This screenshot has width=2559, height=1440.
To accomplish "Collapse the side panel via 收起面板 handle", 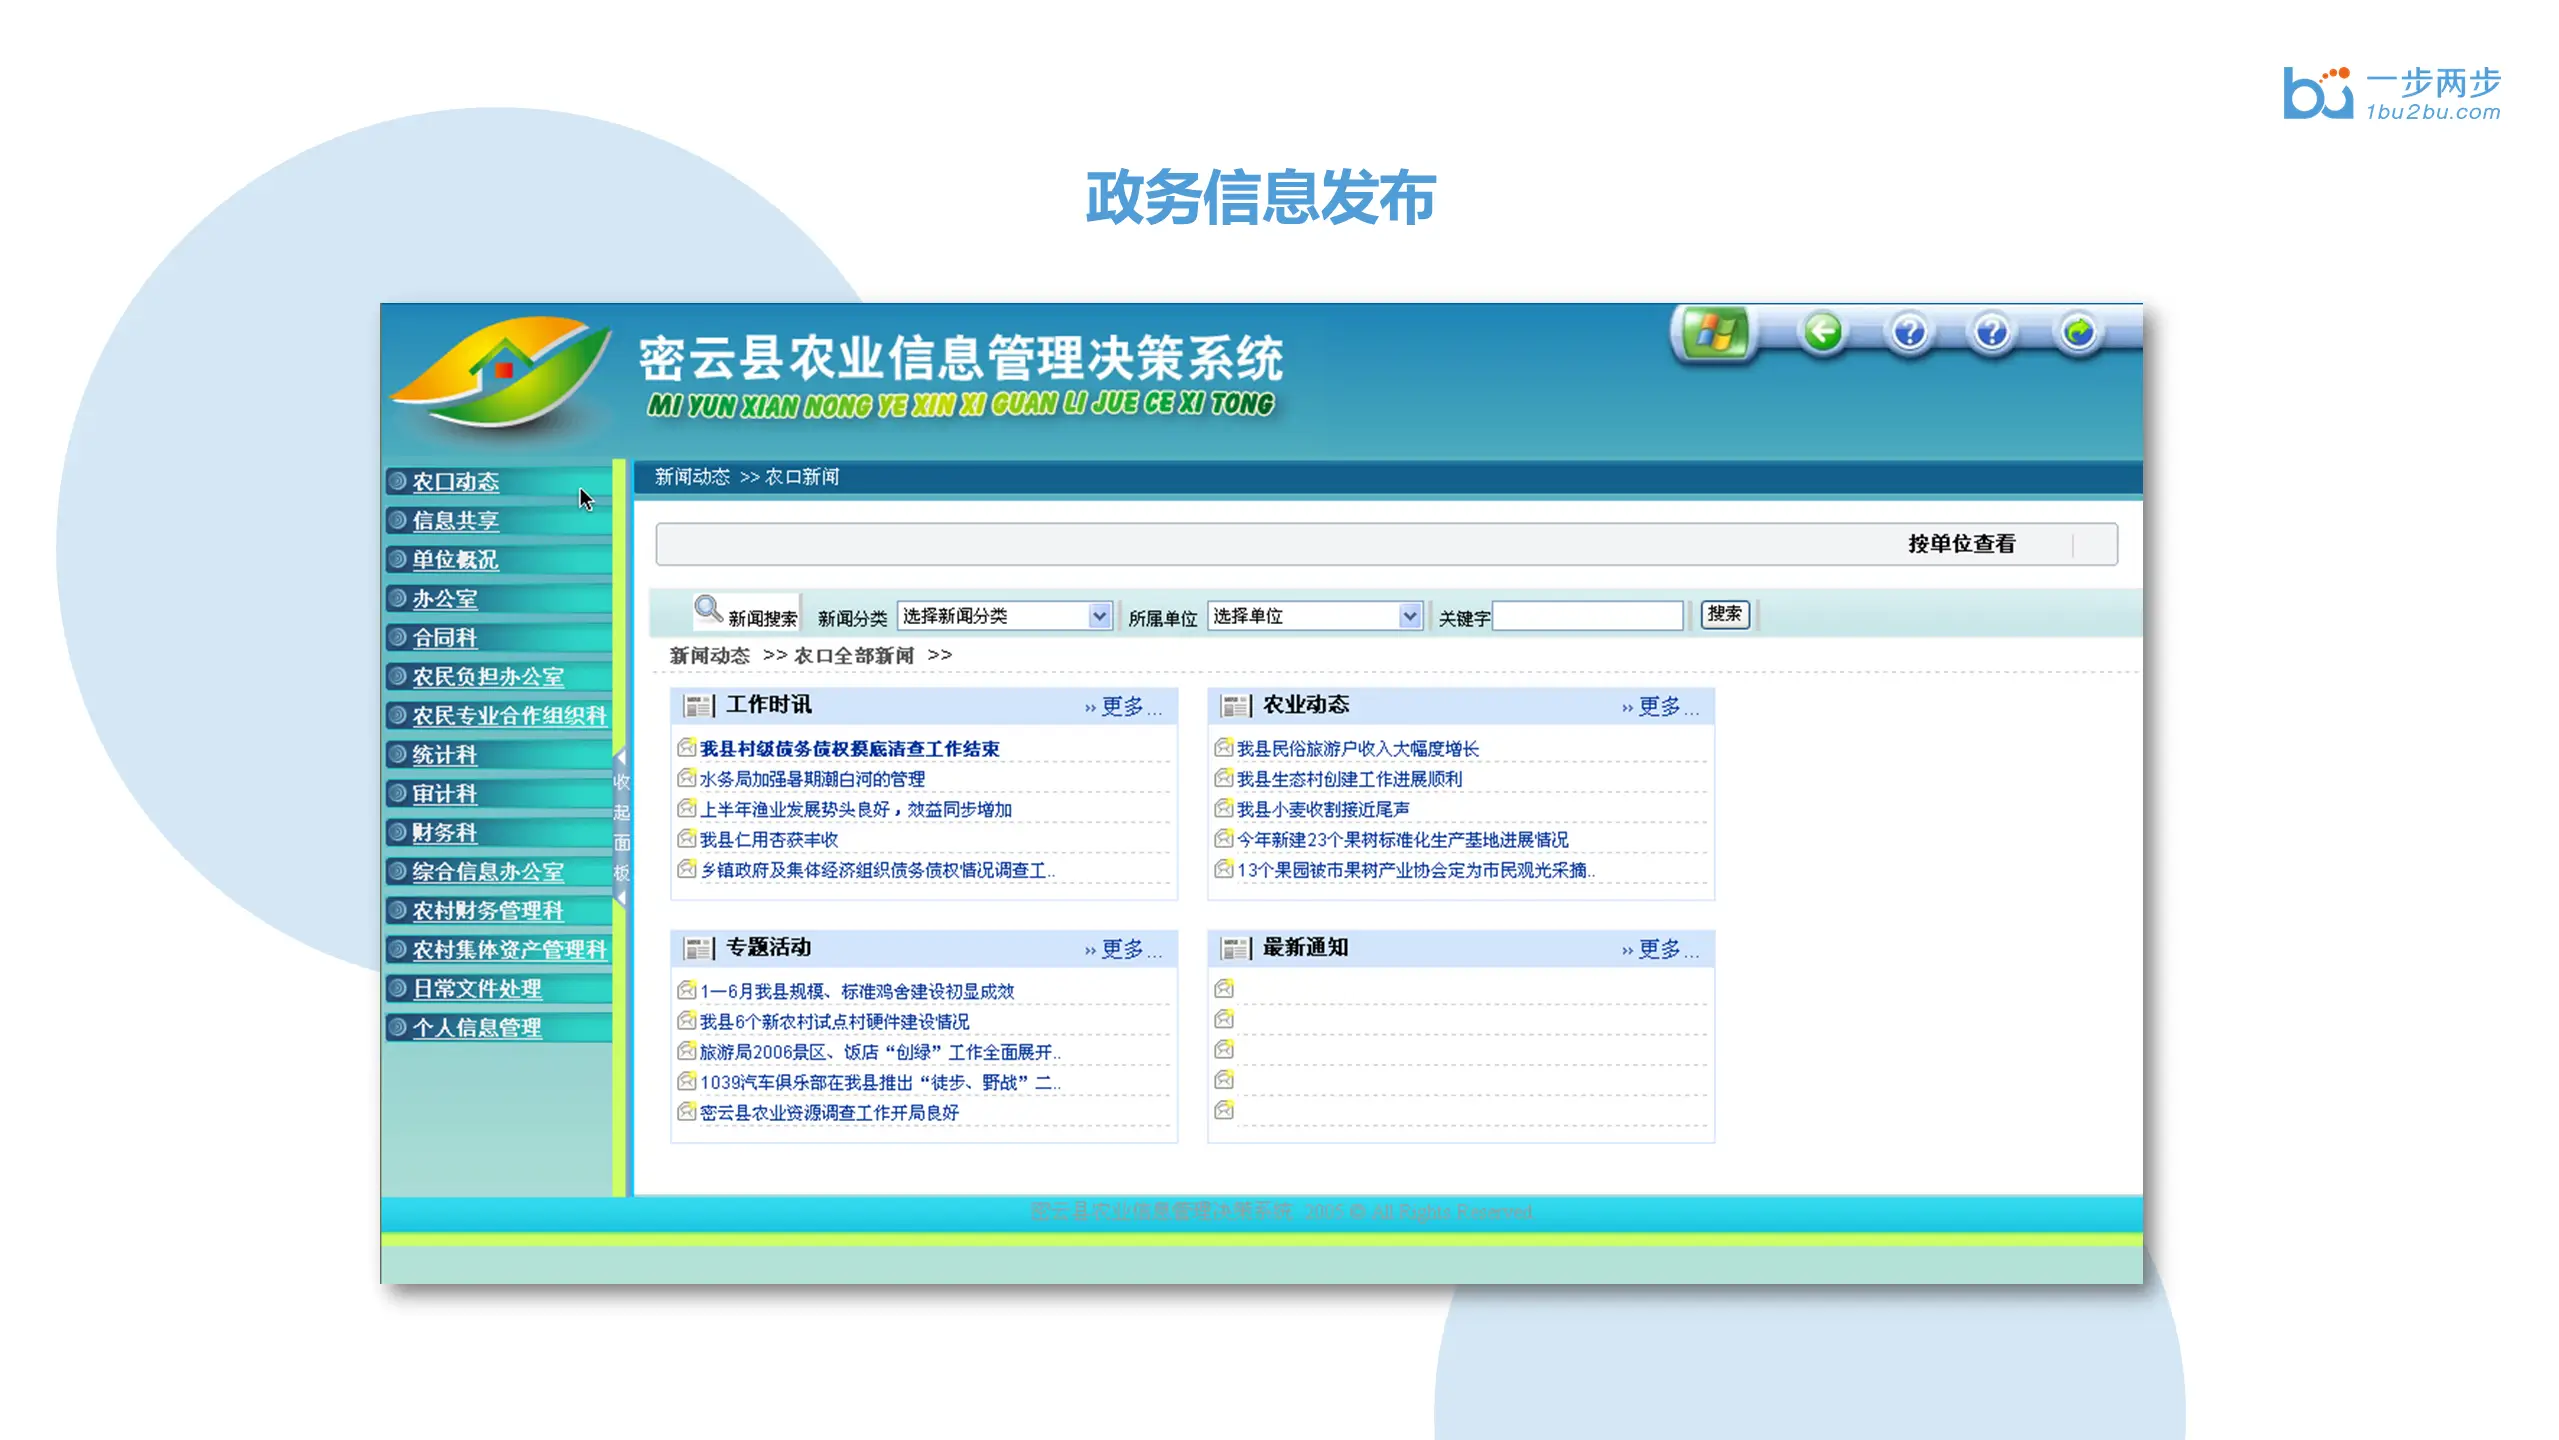I will point(621,826).
